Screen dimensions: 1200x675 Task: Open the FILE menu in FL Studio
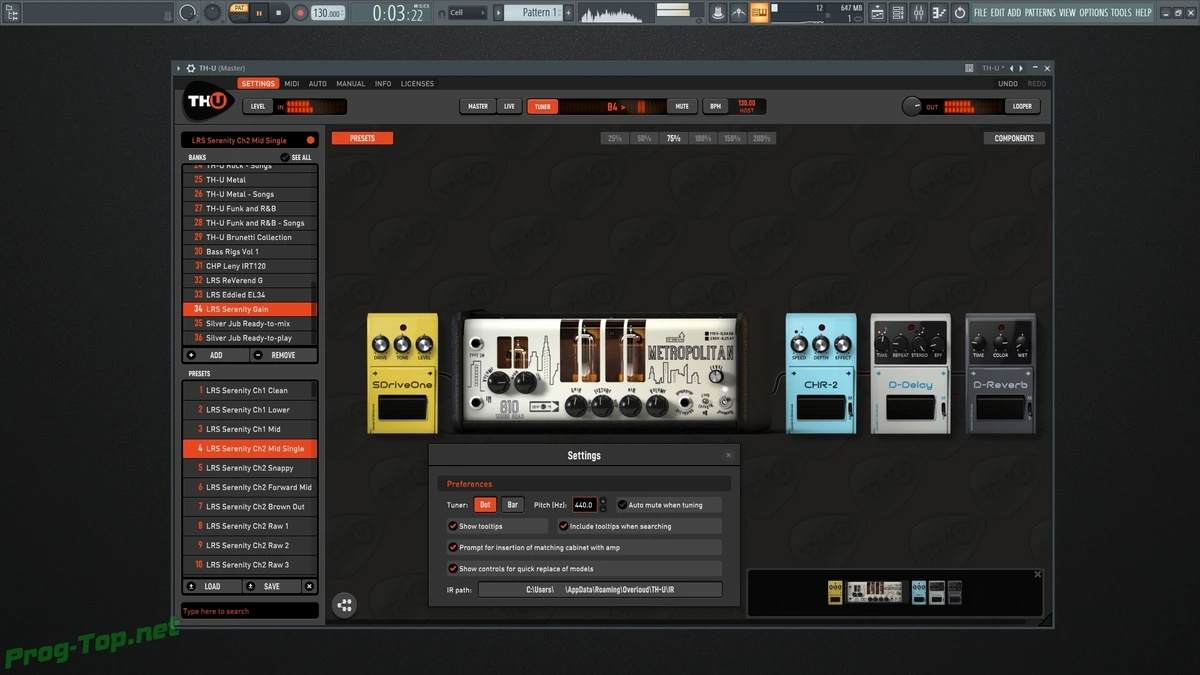(981, 13)
